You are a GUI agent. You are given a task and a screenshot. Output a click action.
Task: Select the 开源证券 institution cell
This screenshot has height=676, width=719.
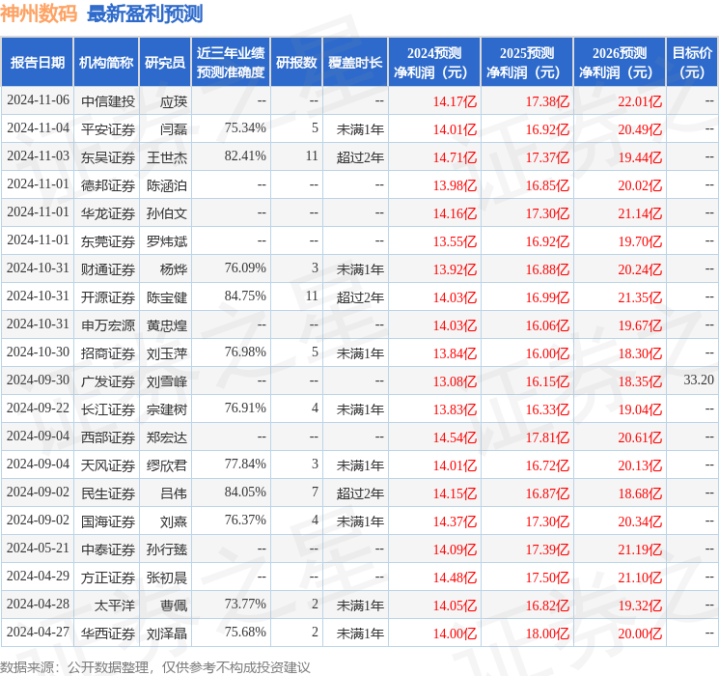click(x=108, y=297)
